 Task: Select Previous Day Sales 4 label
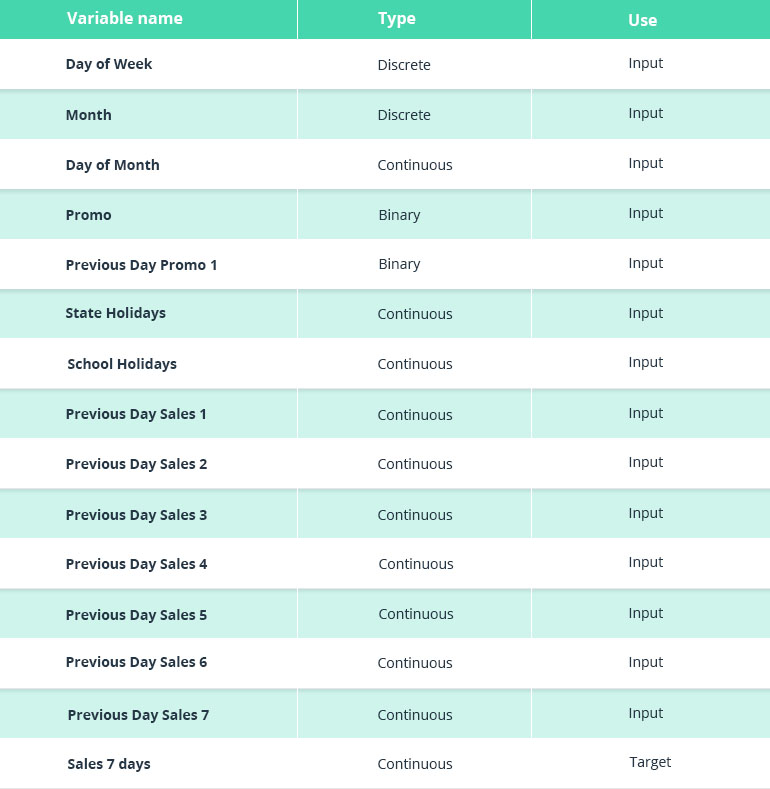[x=136, y=564]
